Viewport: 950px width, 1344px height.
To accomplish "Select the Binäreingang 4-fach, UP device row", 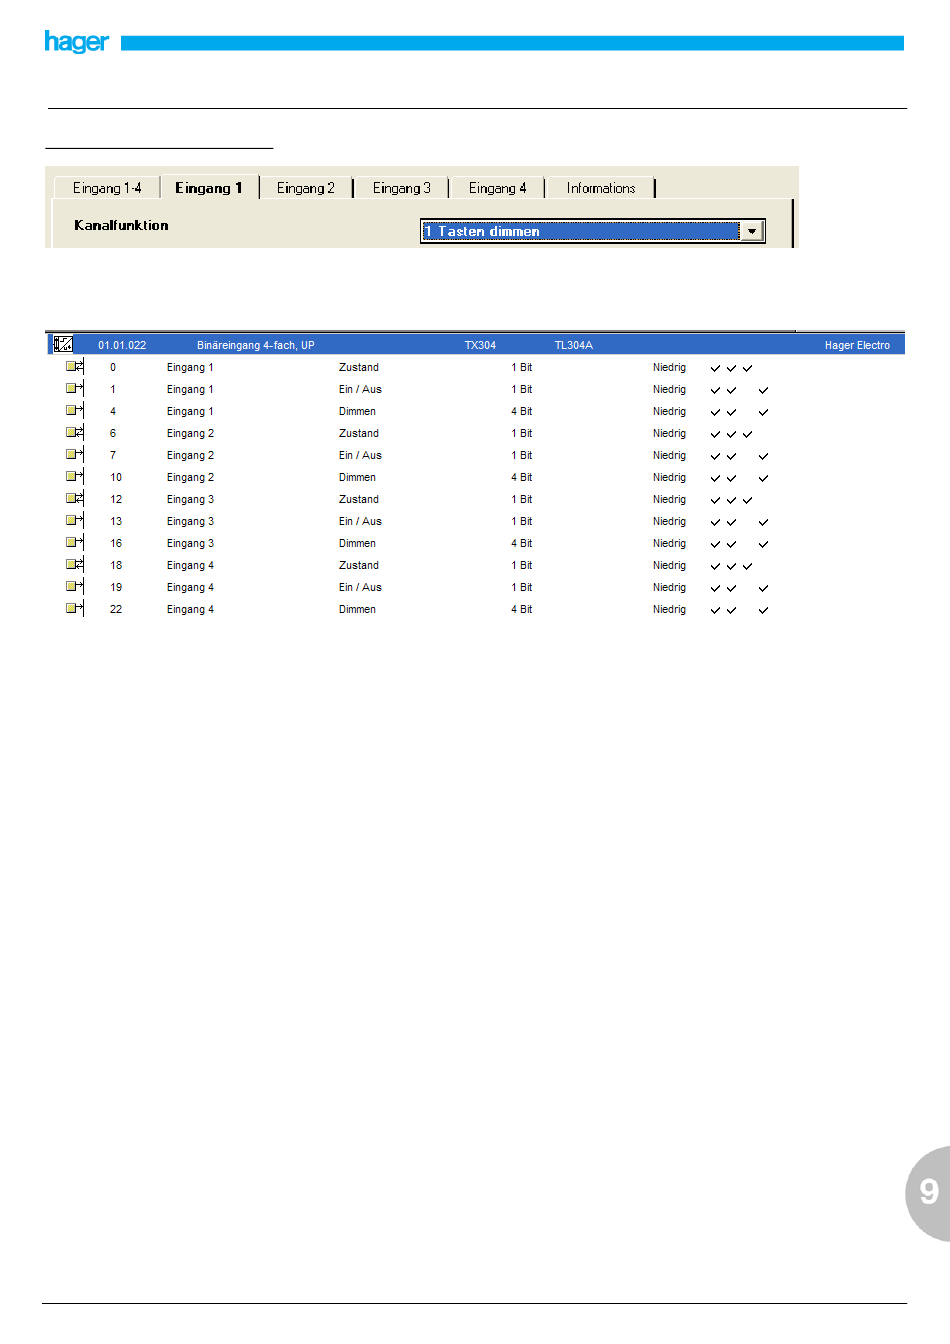I will [x=256, y=345].
